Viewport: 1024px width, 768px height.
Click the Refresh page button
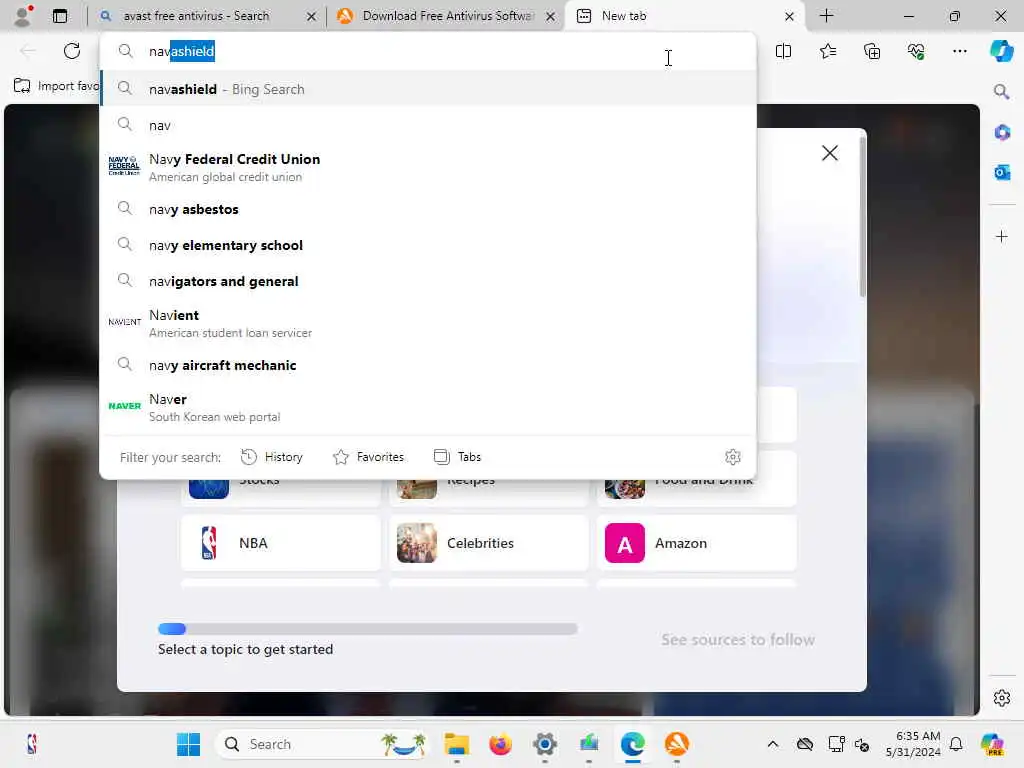click(x=72, y=51)
